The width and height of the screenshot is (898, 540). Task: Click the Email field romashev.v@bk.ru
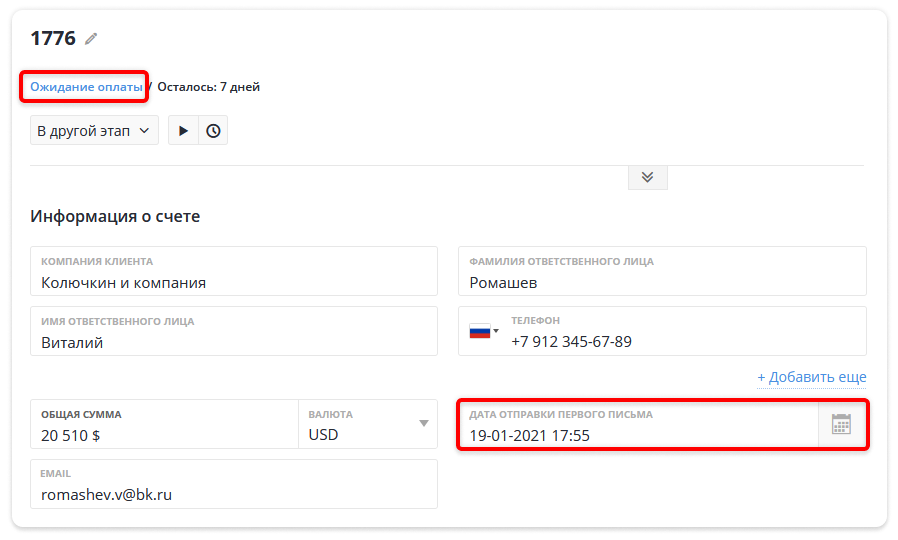click(x=234, y=484)
